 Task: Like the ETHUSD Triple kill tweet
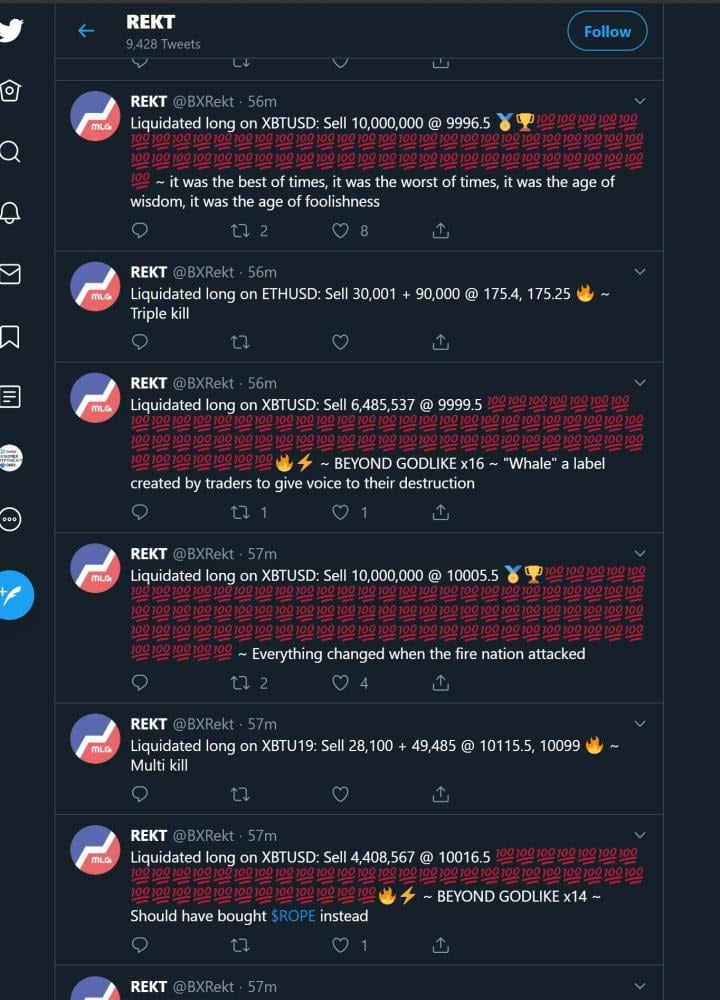tap(341, 342)
